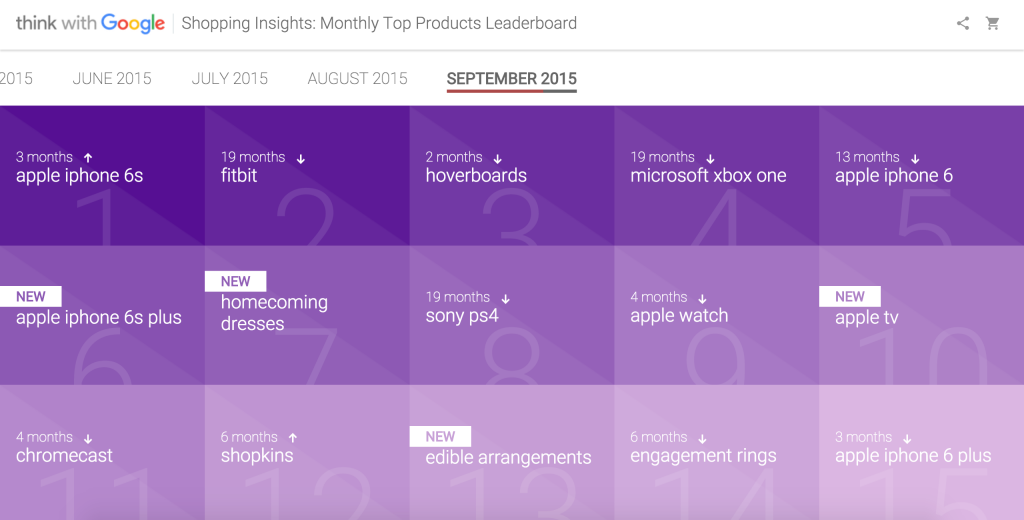Click the Google logo
This screenshot has width=1024, height=520.
[x=133, y=24]
